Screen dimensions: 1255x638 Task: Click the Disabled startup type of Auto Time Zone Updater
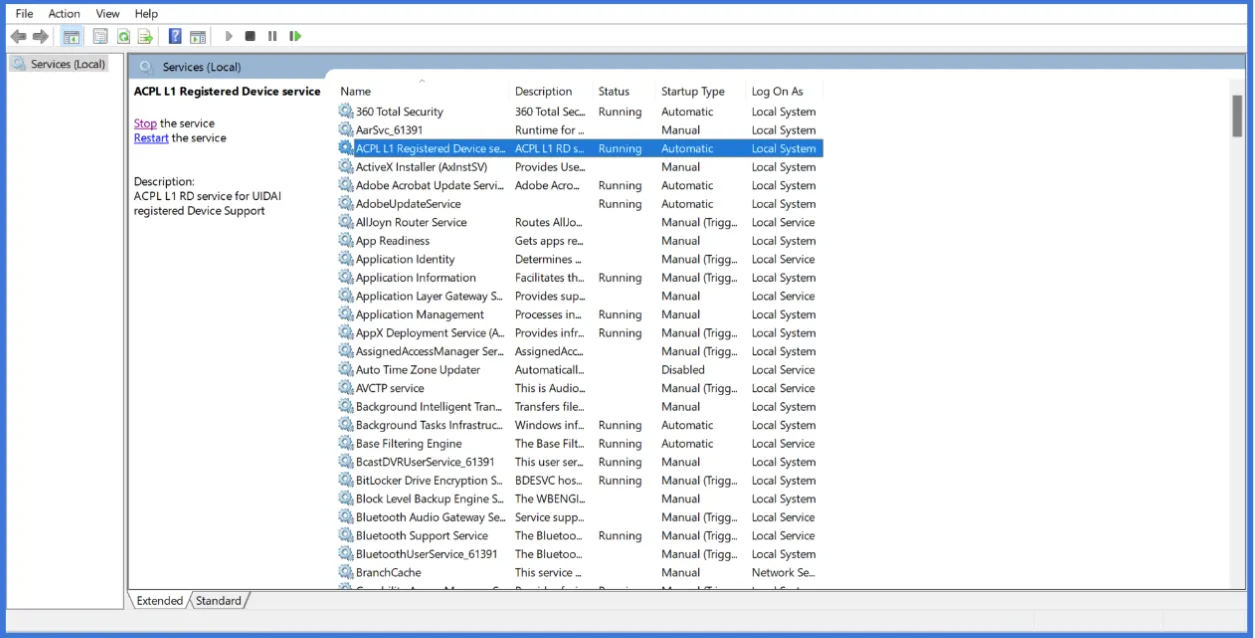(683, 370)
